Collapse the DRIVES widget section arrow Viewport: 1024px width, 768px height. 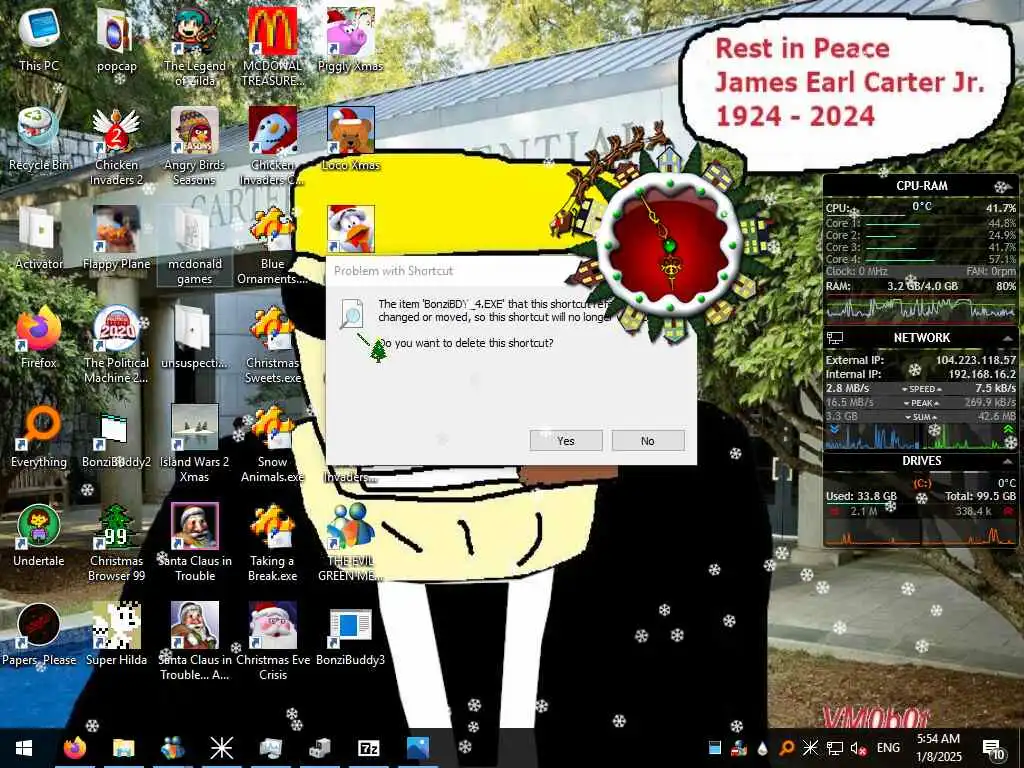(1008, 461)
